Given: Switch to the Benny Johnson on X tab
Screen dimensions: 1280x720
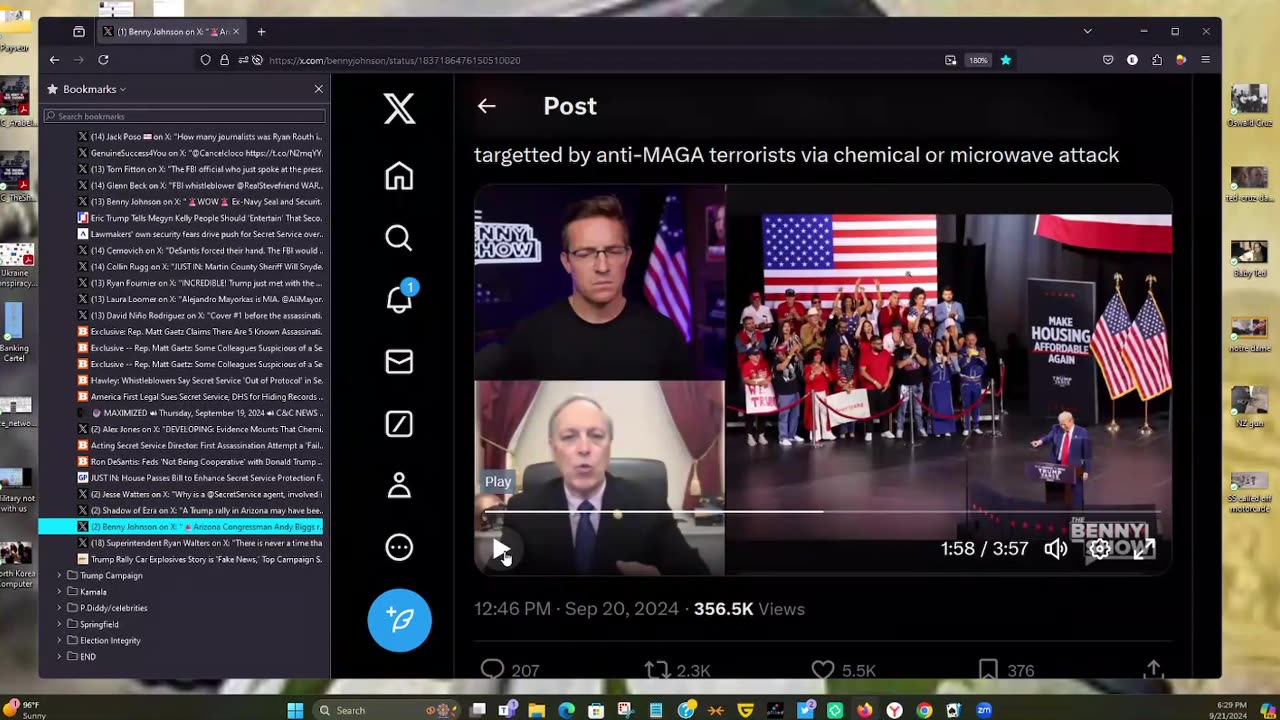Looking at the screenshot, I should 170,32.
